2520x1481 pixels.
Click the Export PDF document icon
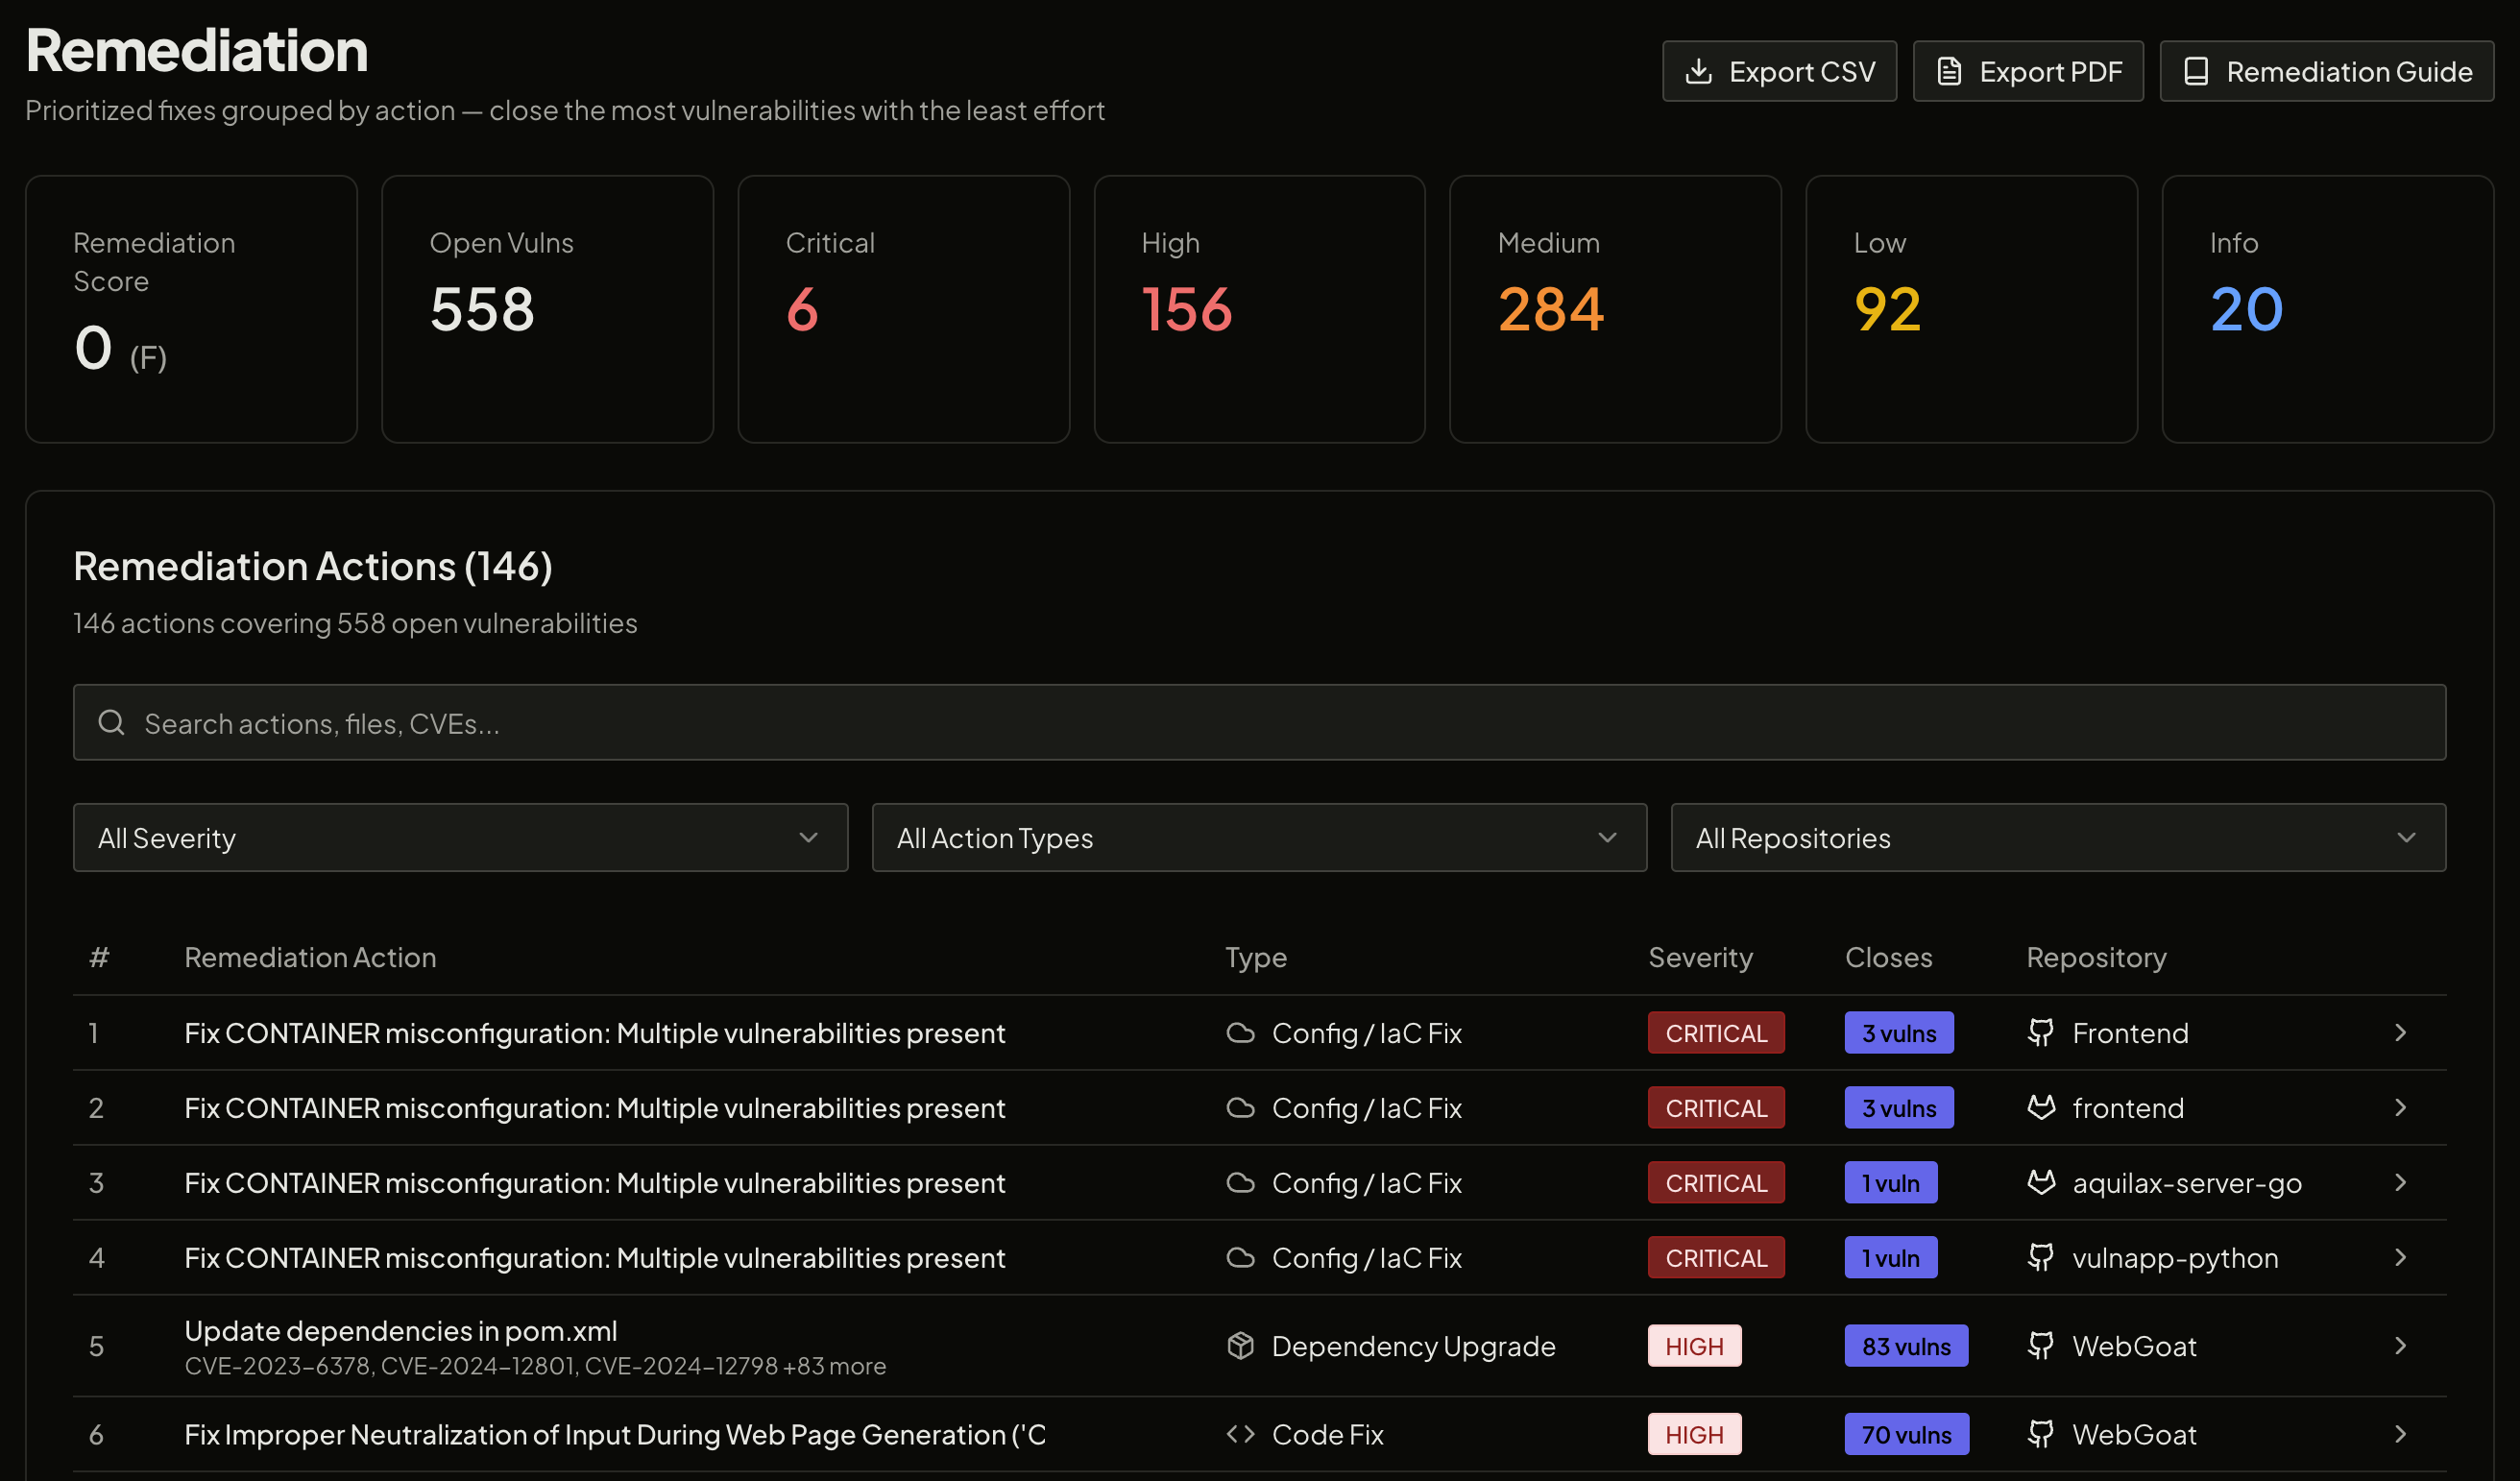[x=1949, y=71]
